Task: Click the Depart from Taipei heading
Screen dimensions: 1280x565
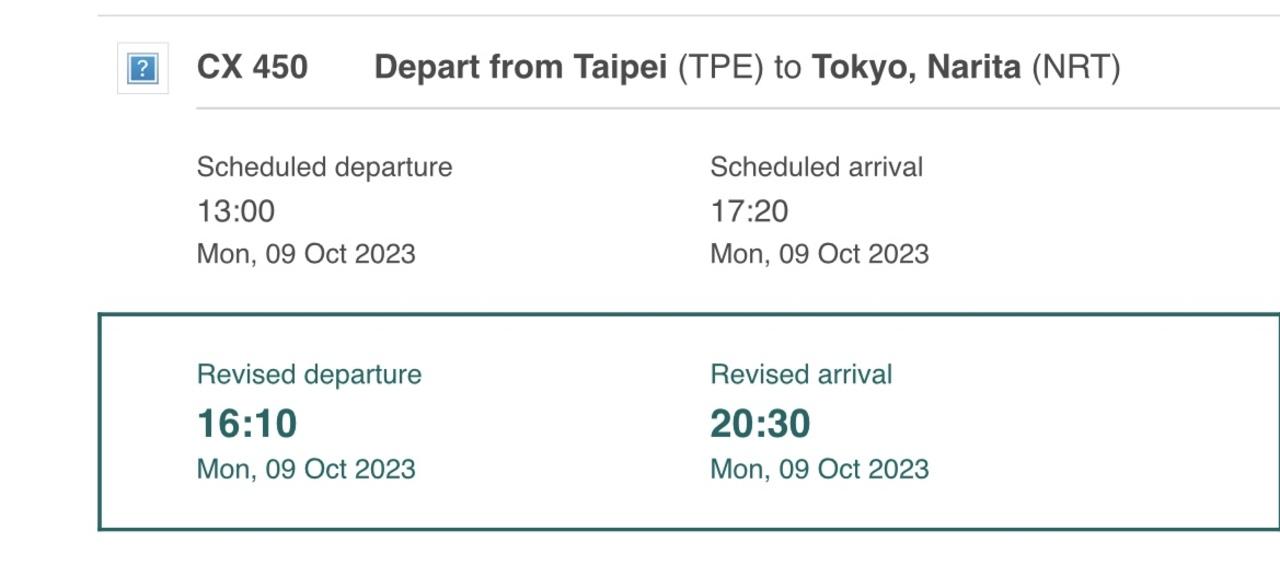Action: click(x=520, y=68)
